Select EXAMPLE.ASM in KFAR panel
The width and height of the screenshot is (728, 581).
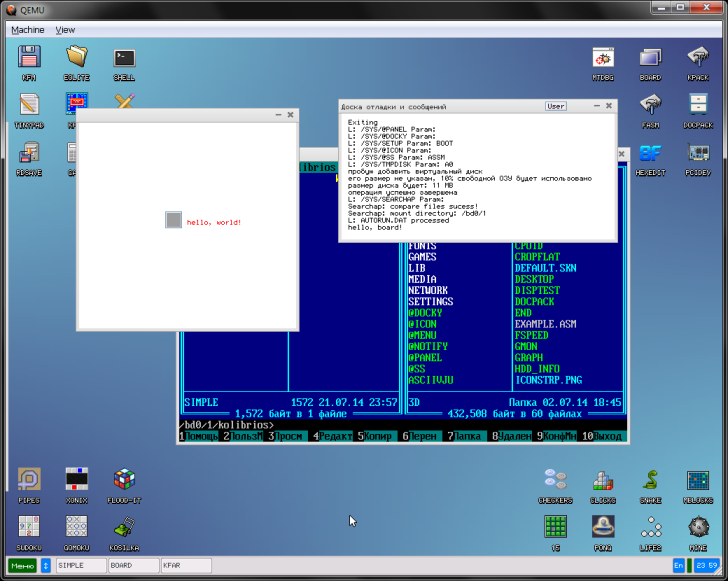click(545, 324)
